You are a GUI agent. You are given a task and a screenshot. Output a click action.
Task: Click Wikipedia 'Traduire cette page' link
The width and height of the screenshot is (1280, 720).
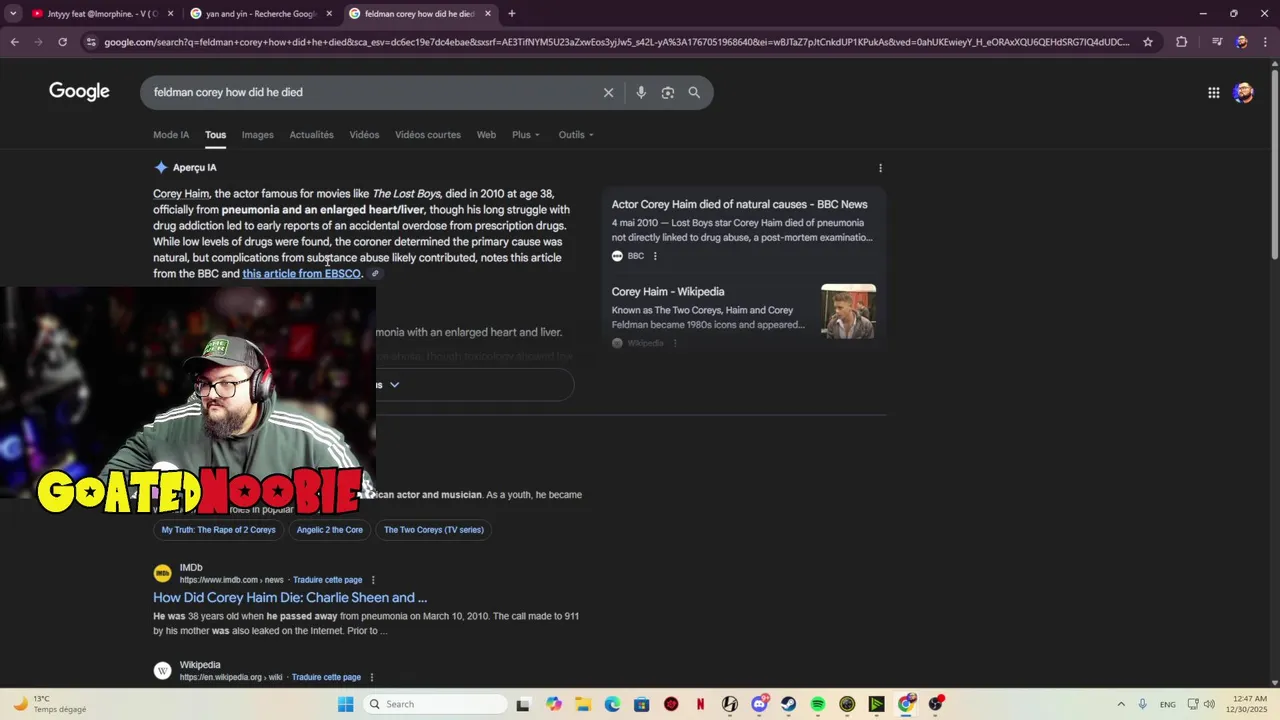tap(327, 677)
